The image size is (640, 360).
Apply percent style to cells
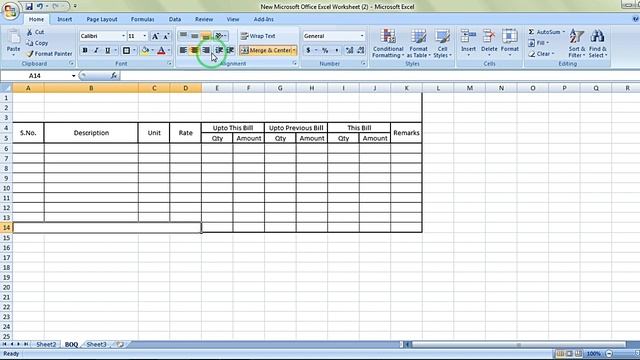(x=325, y=50)
